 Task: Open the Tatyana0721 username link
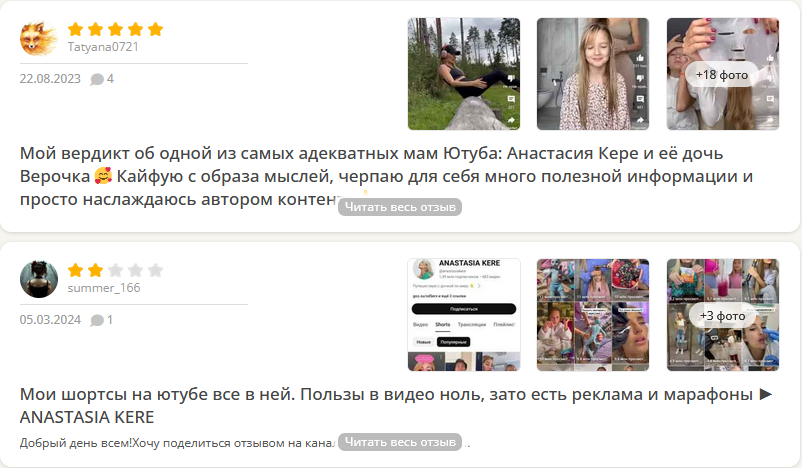coord(103,47)
